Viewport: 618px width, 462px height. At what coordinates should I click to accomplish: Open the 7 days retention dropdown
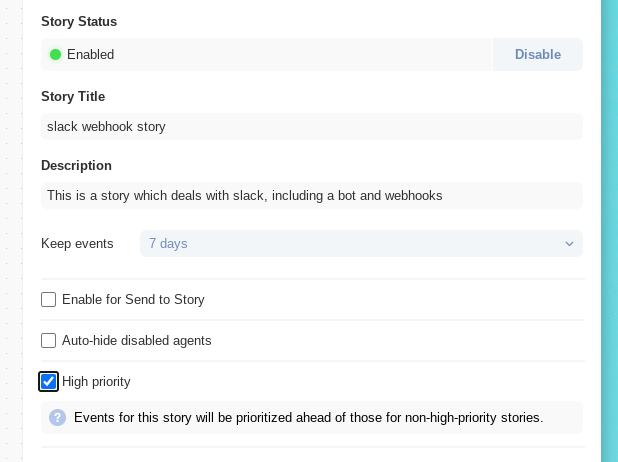(x=361, y=244)
